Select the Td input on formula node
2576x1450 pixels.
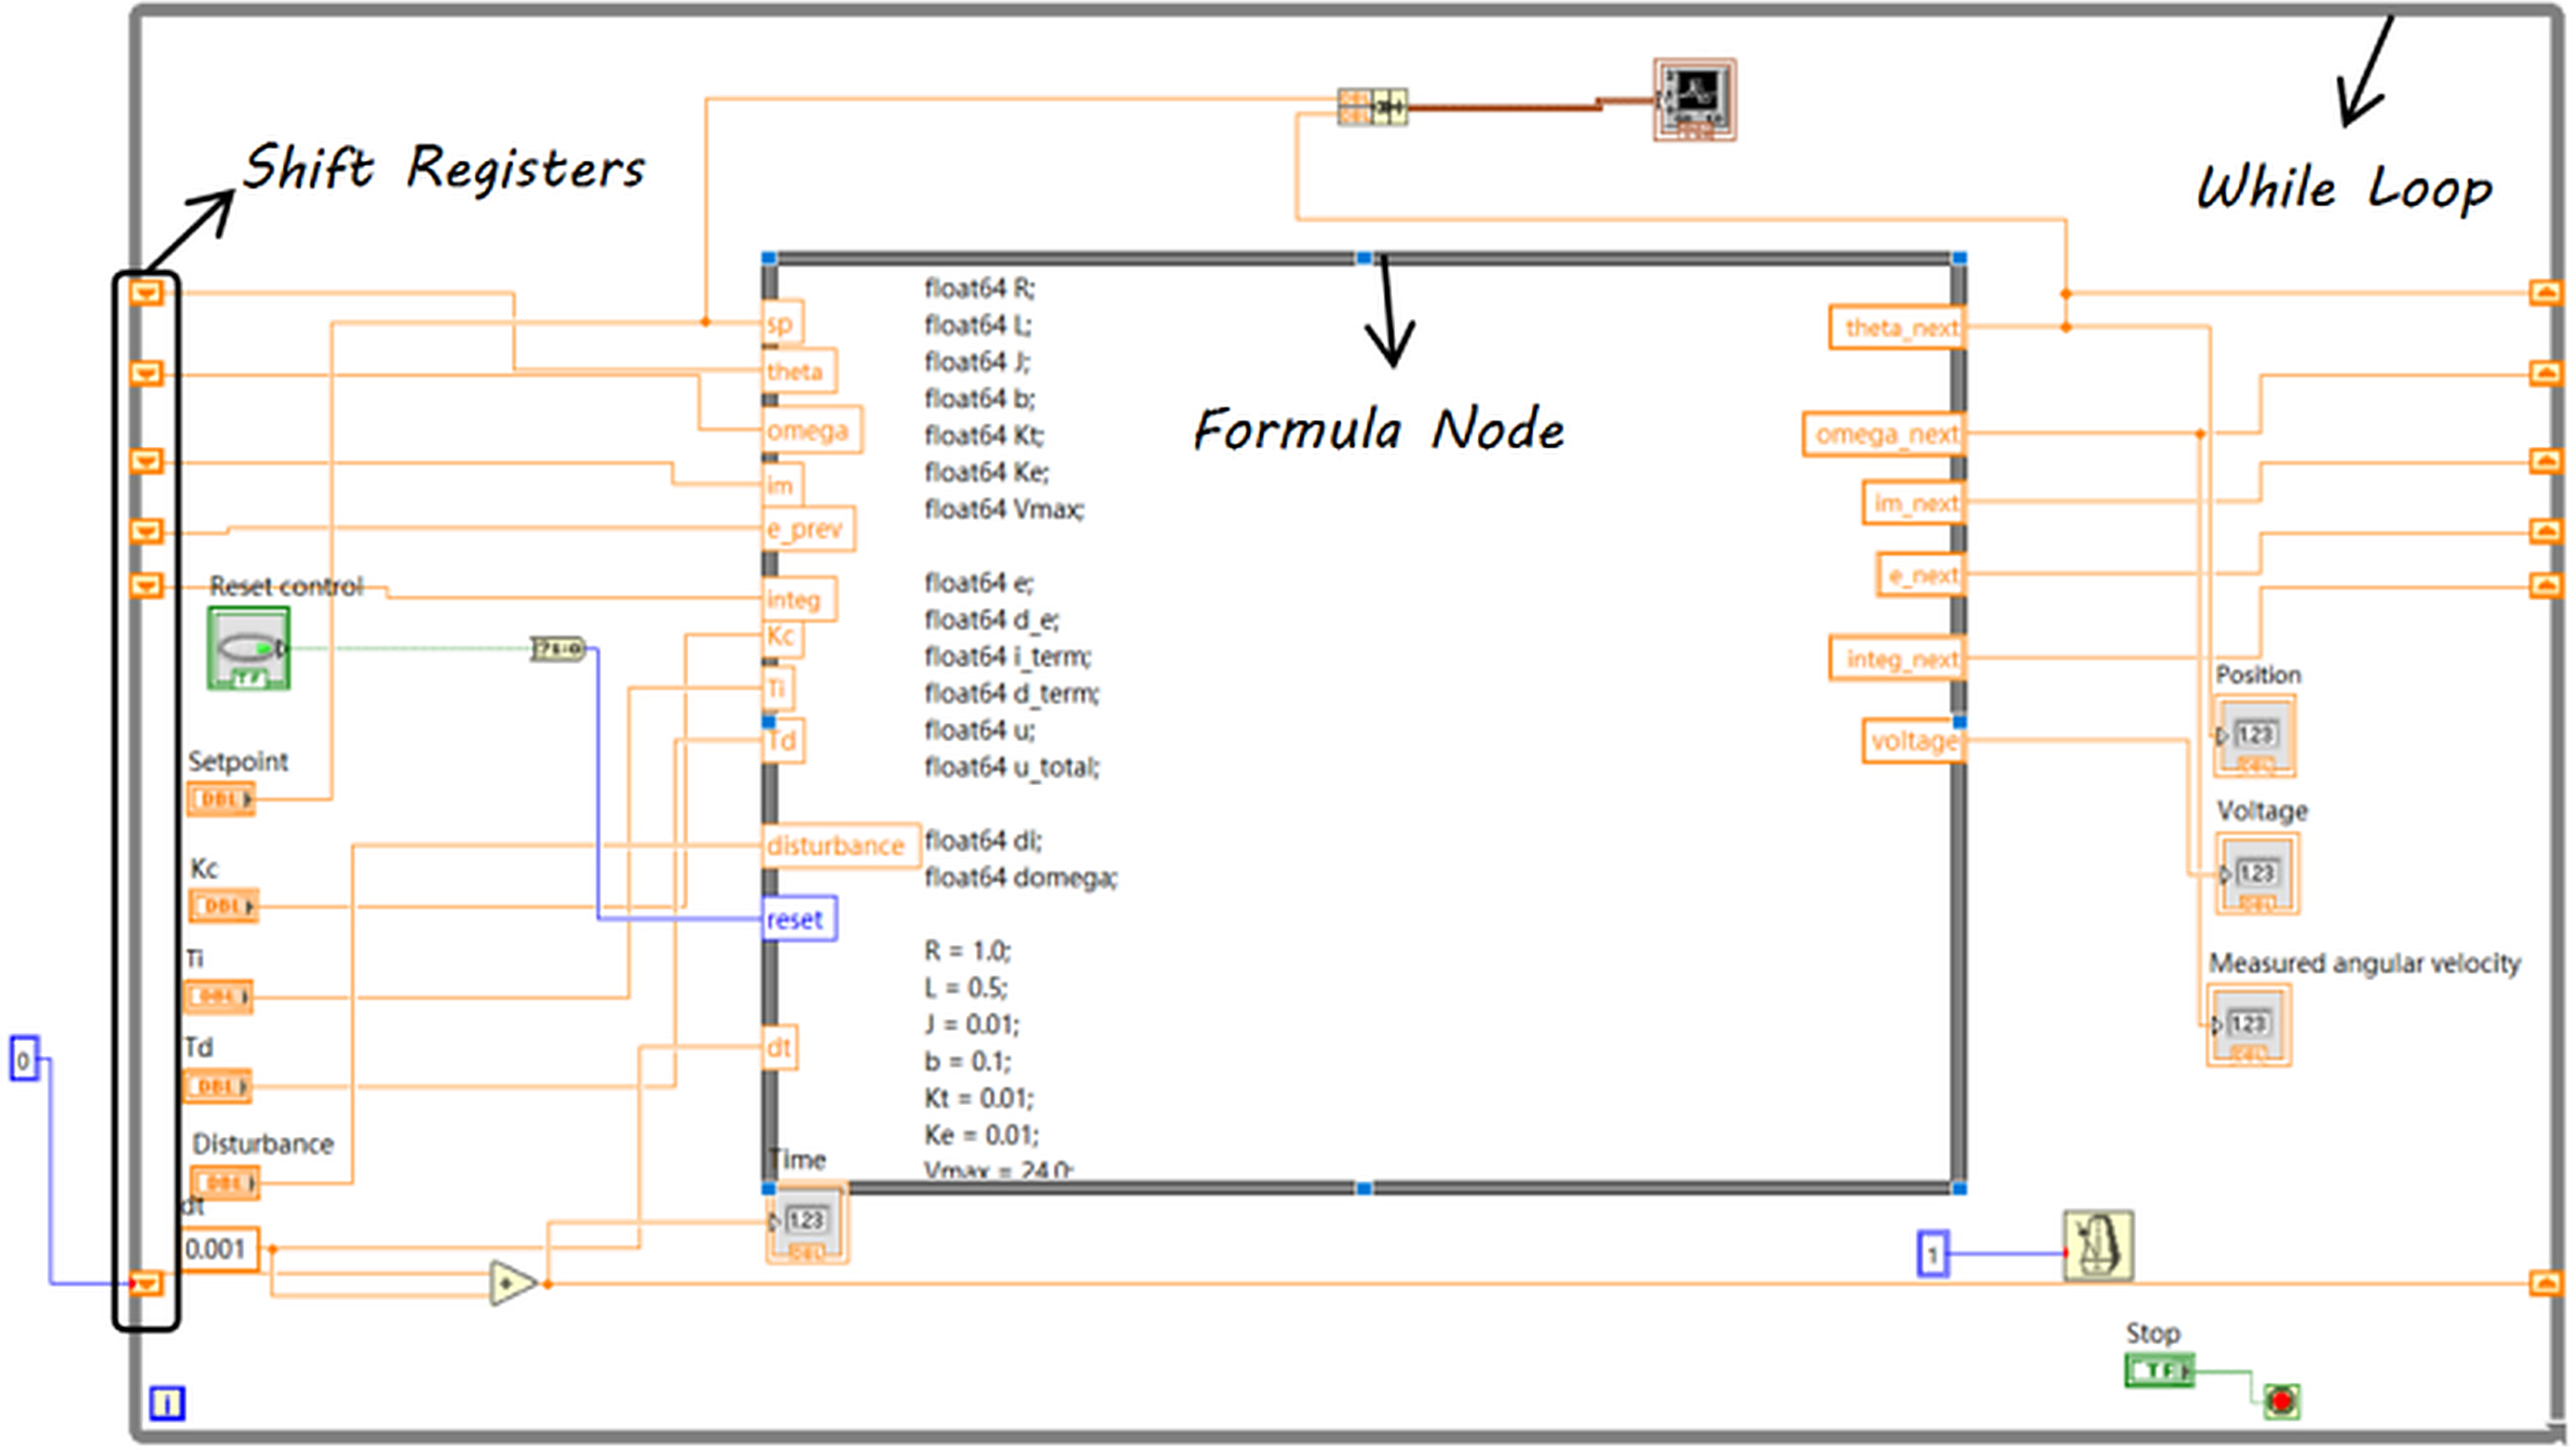point(782,742)
